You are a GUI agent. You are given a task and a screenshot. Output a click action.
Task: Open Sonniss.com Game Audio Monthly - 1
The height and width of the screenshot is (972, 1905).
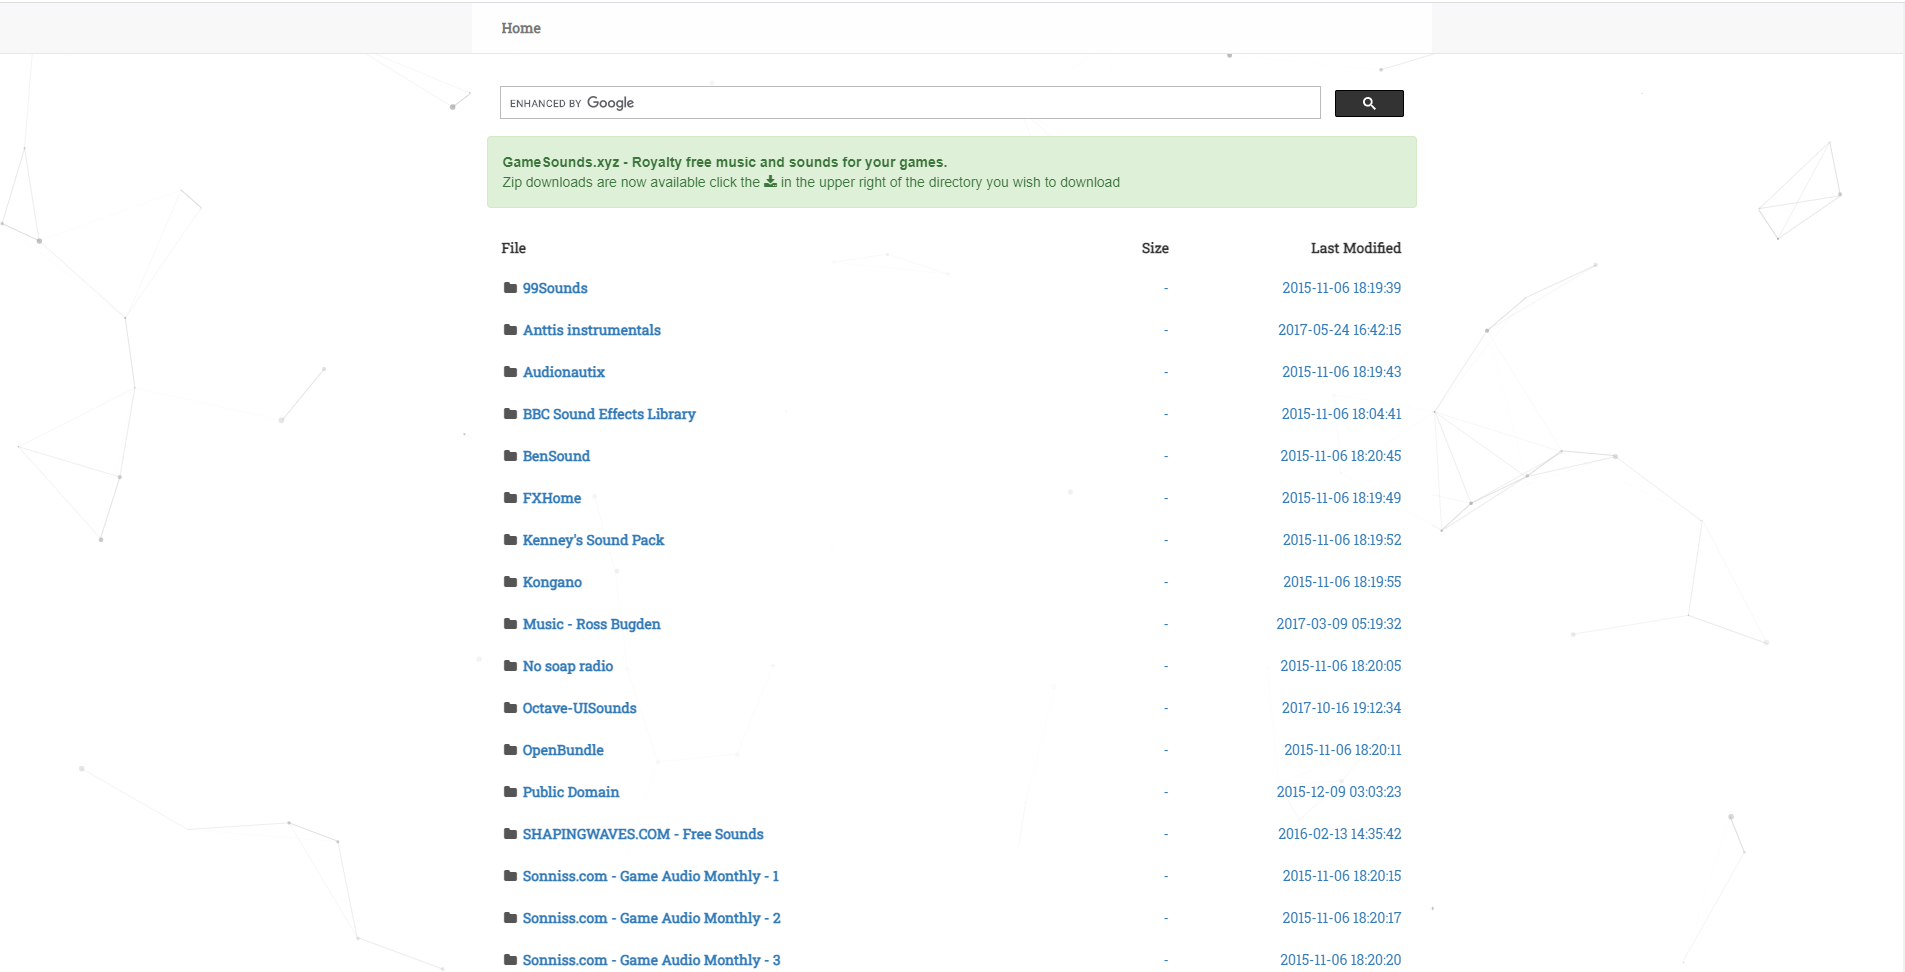[x=651, y=876]
